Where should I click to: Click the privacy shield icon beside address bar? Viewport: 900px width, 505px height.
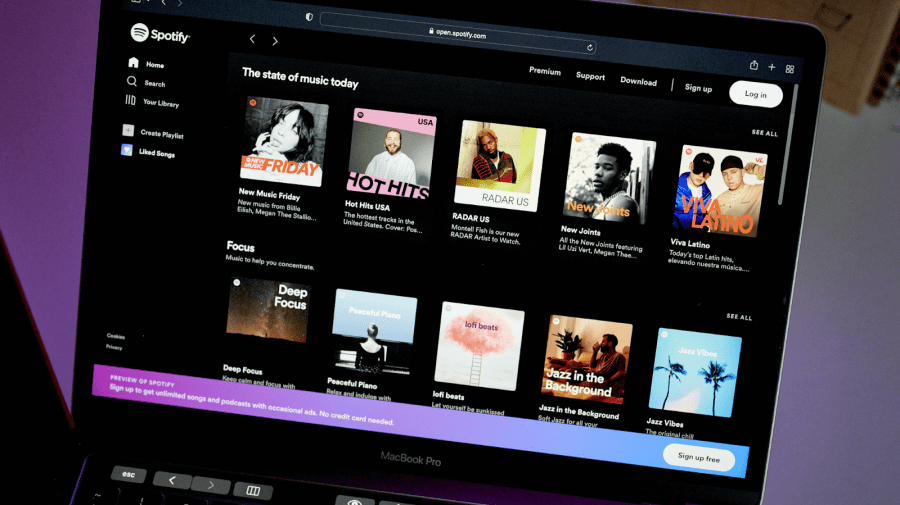tap(309, 17)
